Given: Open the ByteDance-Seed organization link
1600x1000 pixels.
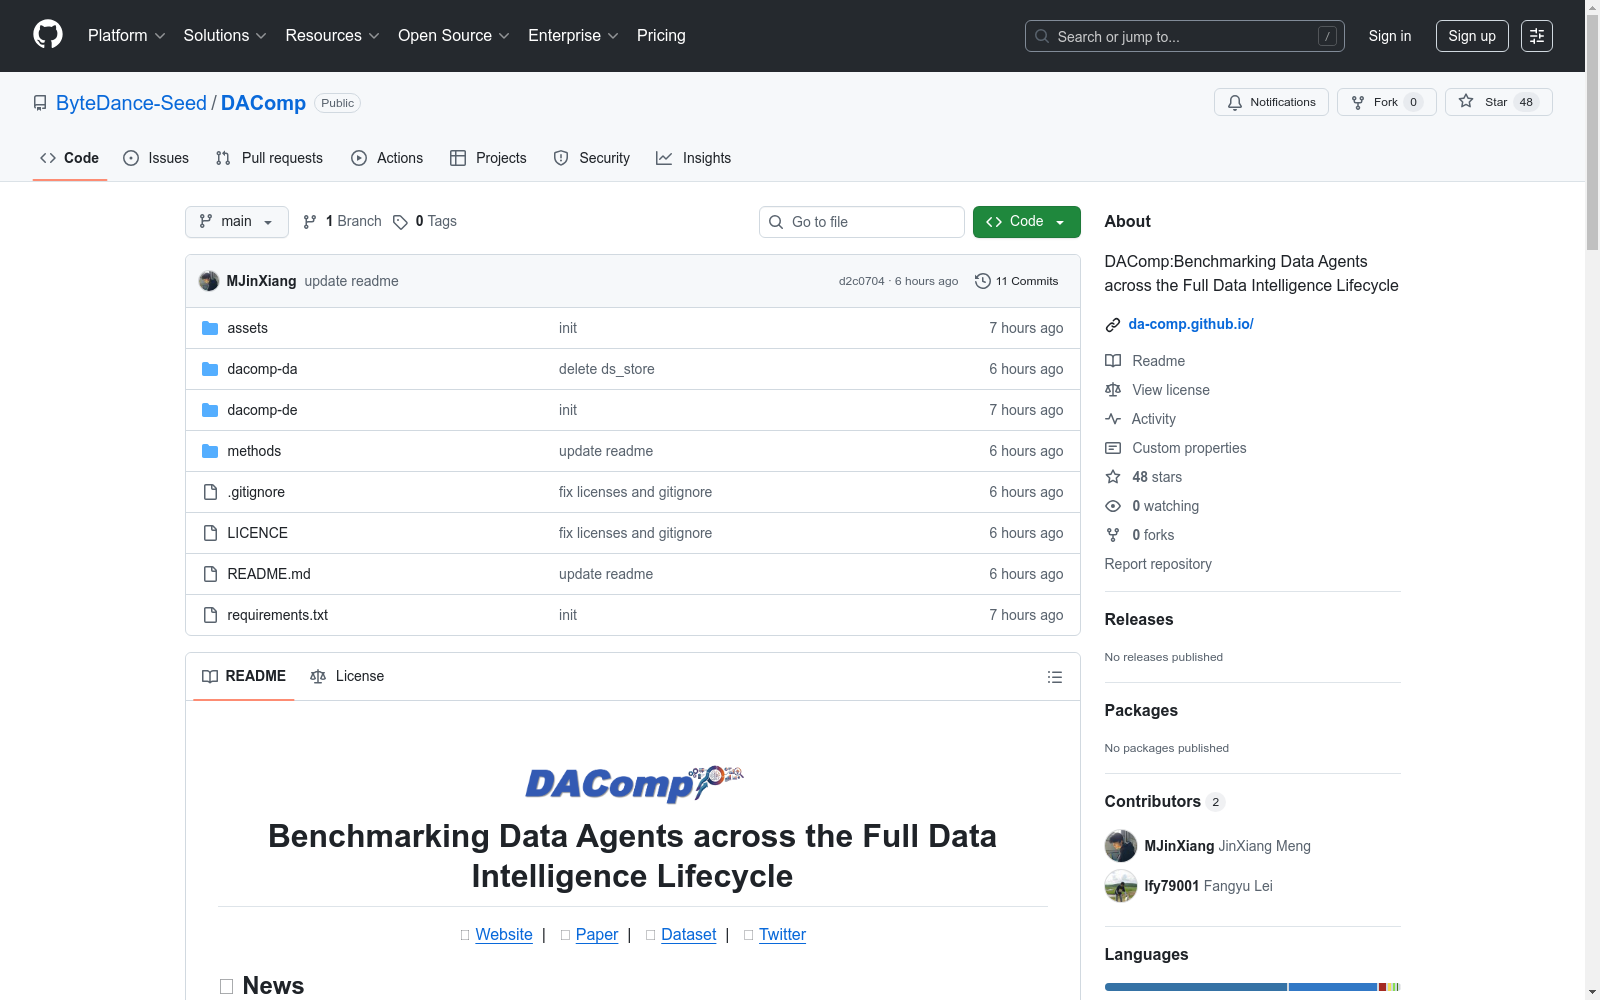Looking at the screenshot, I should (131, 103).
